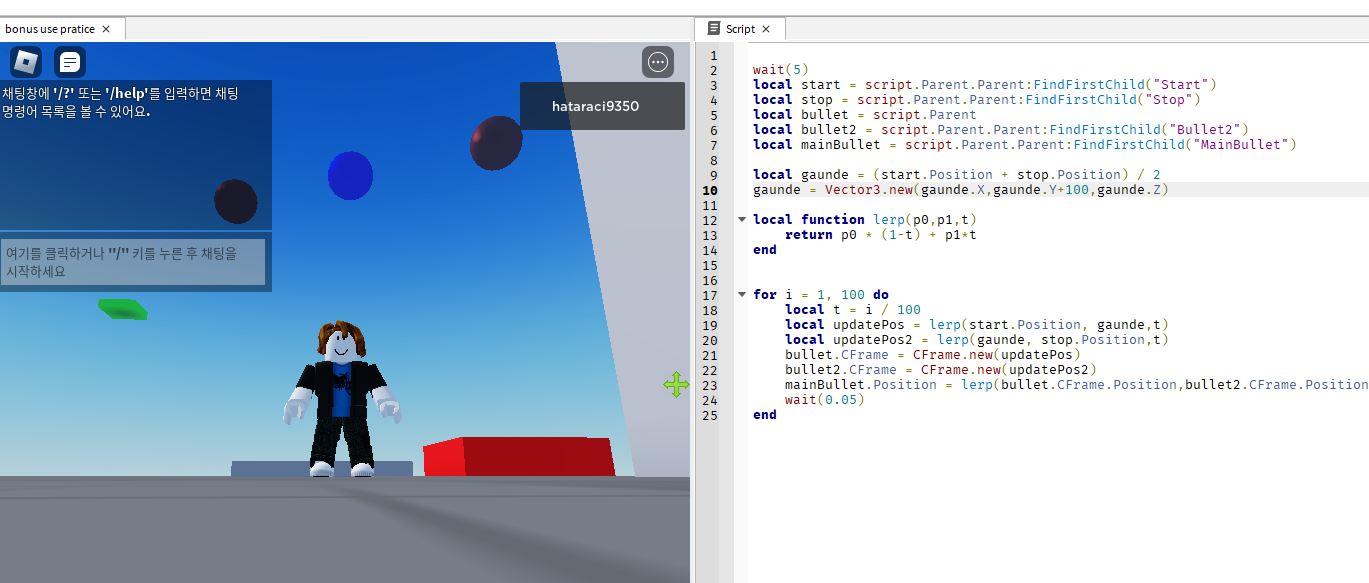Click line number 25 in the gutter

point(711,415)
